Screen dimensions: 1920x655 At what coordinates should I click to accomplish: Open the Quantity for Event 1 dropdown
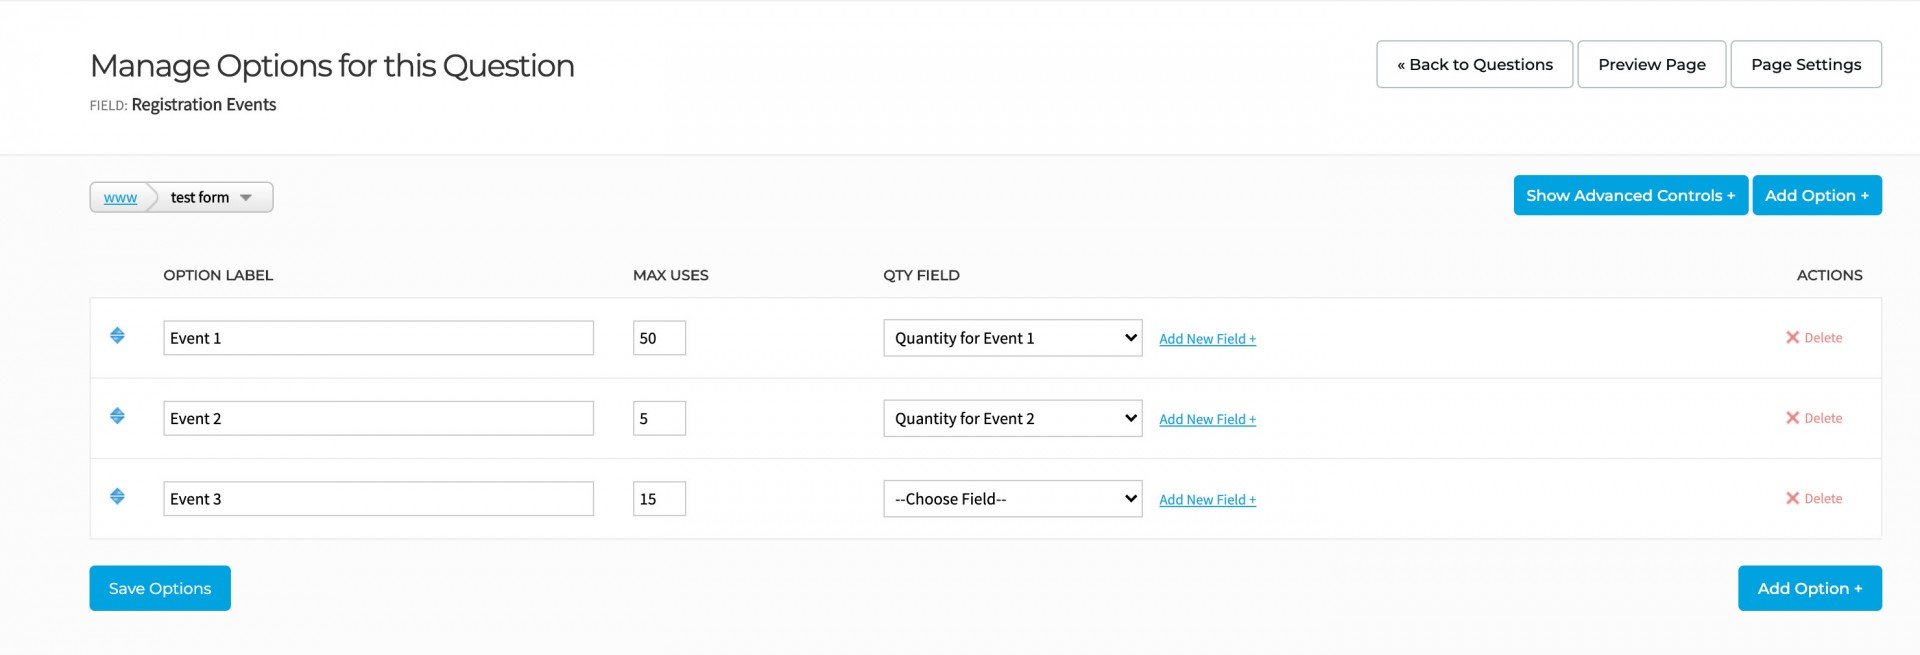coord(1012,338)
